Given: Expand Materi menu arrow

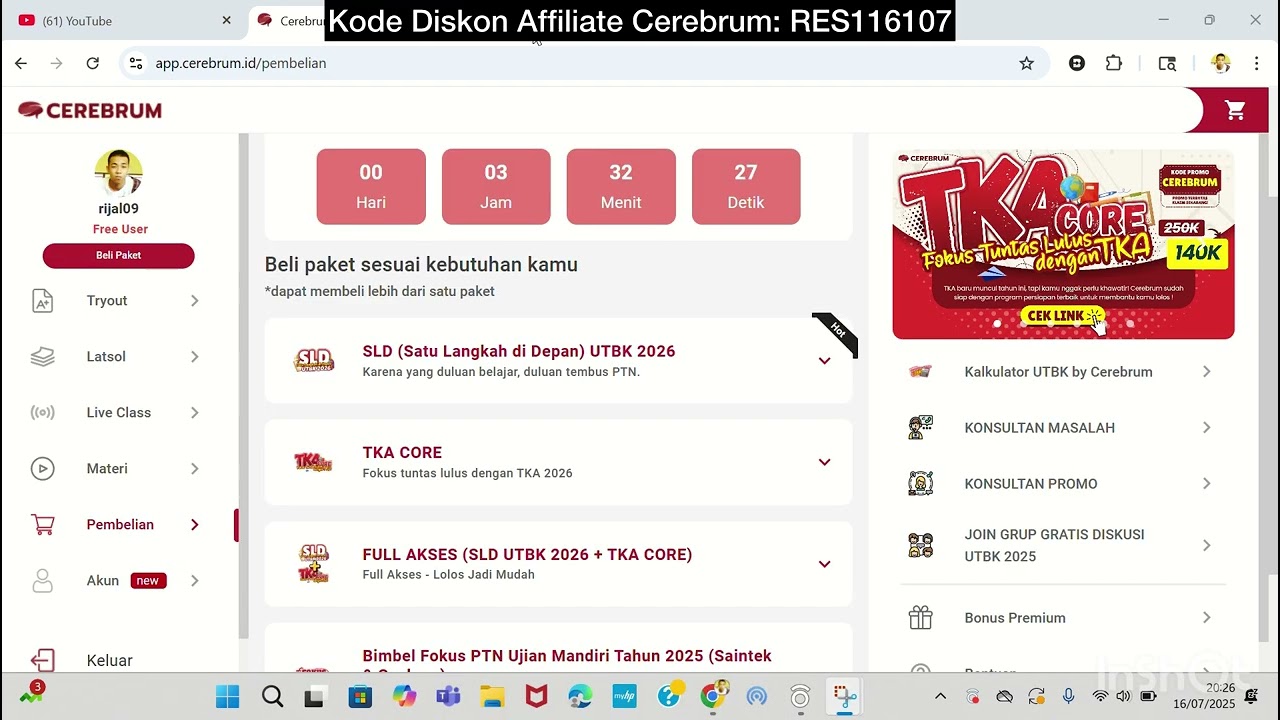Looking at the screenshot, I should [x=195, y=469].
